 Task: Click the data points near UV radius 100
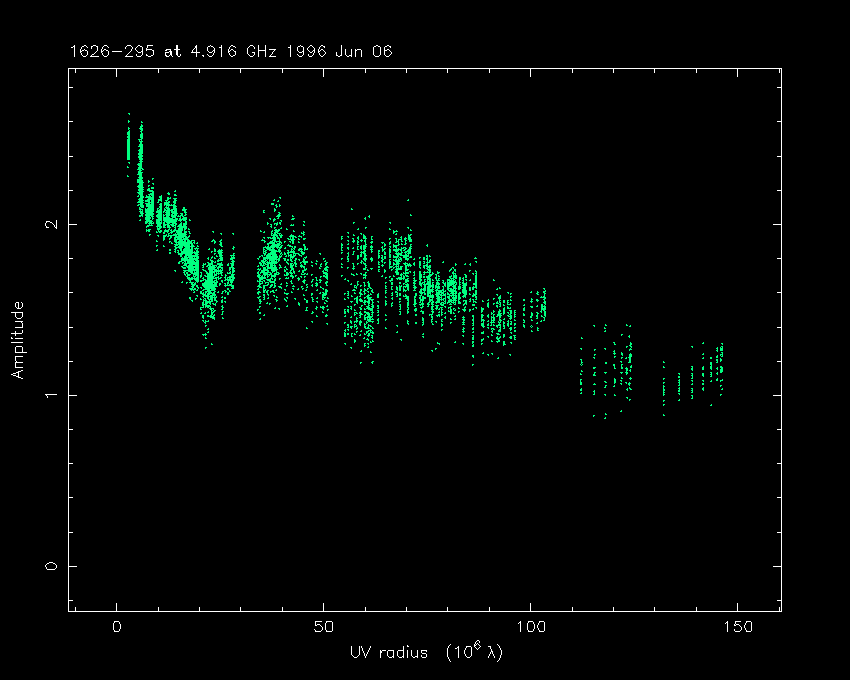point(537,307)
